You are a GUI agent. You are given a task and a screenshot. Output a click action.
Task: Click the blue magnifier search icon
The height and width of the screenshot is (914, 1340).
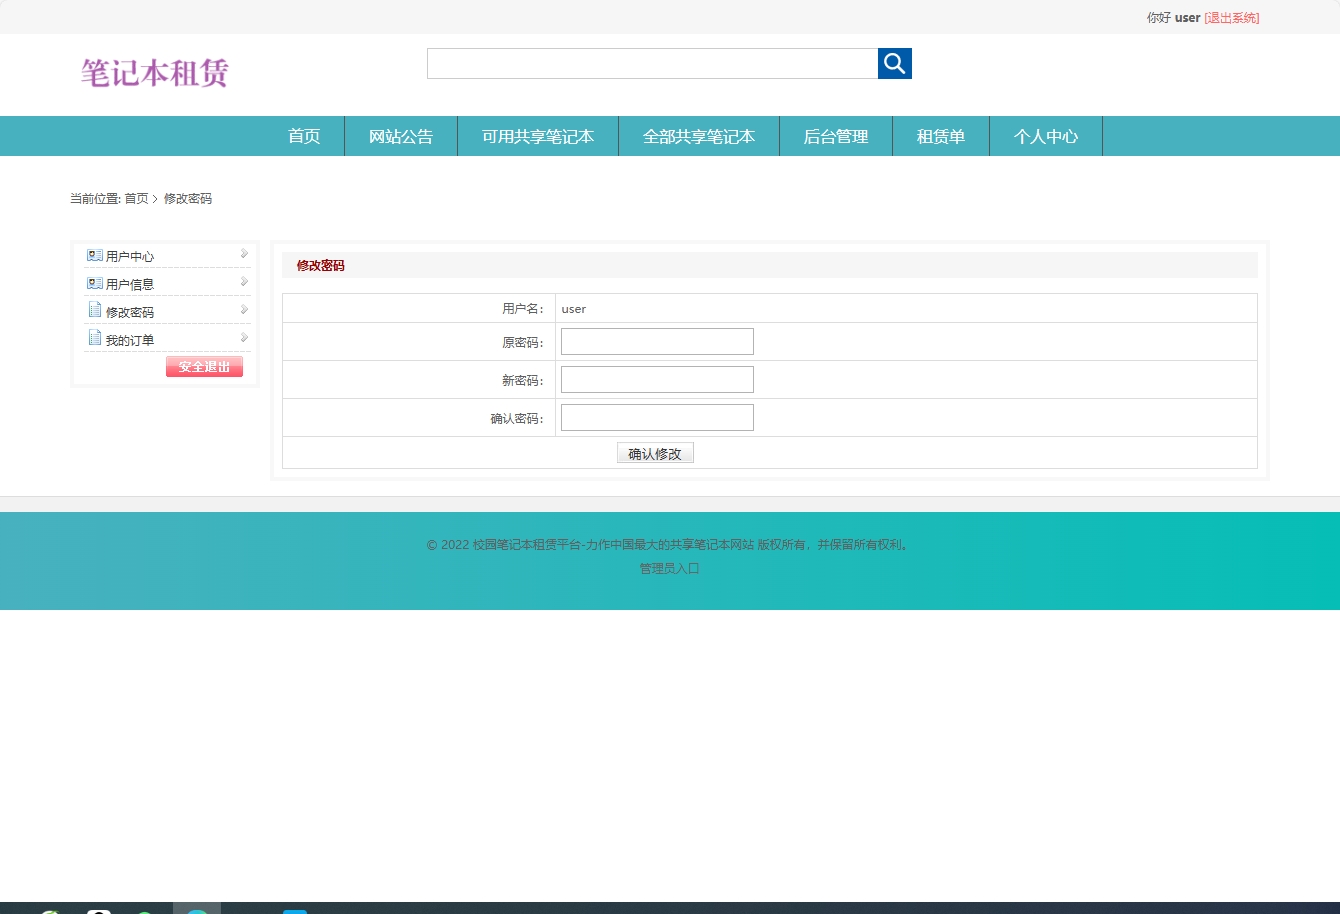pyautogui.click(x=894, y=63)
